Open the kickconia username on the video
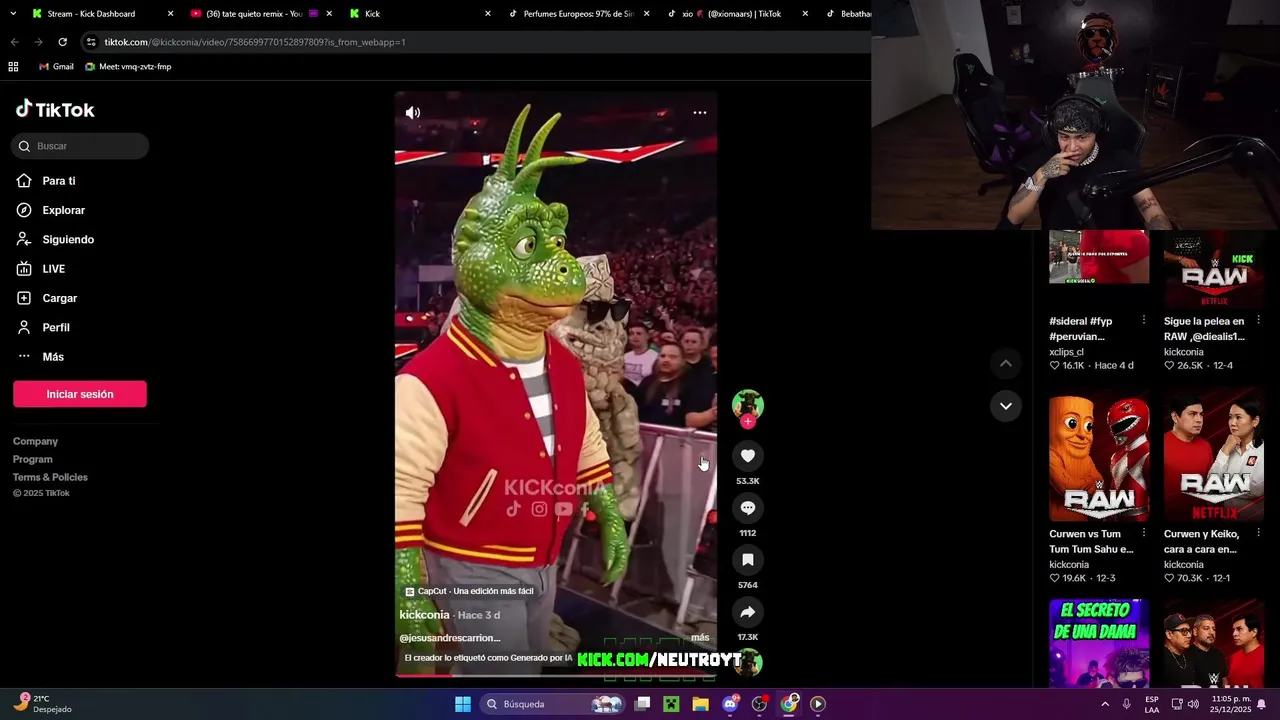The height and width of the screenshot is (720, 1280). point(424,615)
